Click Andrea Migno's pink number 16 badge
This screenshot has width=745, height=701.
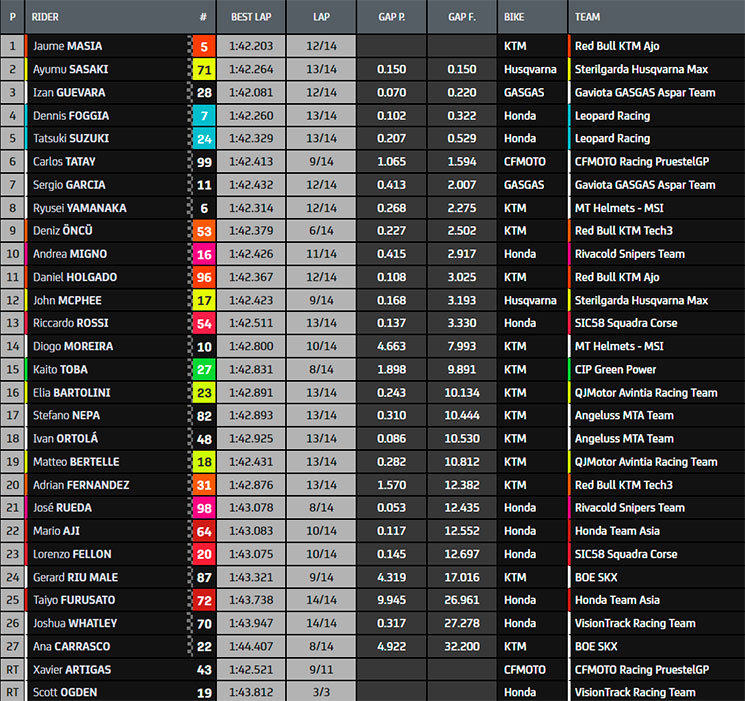coord(203,254)
